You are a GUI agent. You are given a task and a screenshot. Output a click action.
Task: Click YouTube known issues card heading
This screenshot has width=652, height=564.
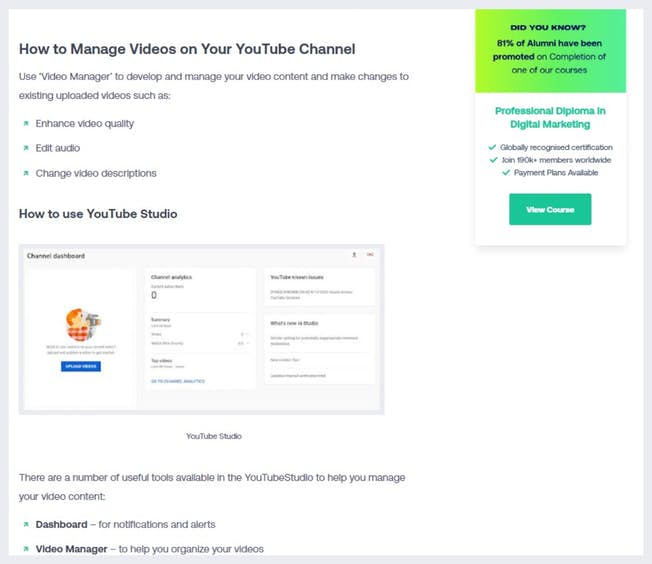(297, 277)
